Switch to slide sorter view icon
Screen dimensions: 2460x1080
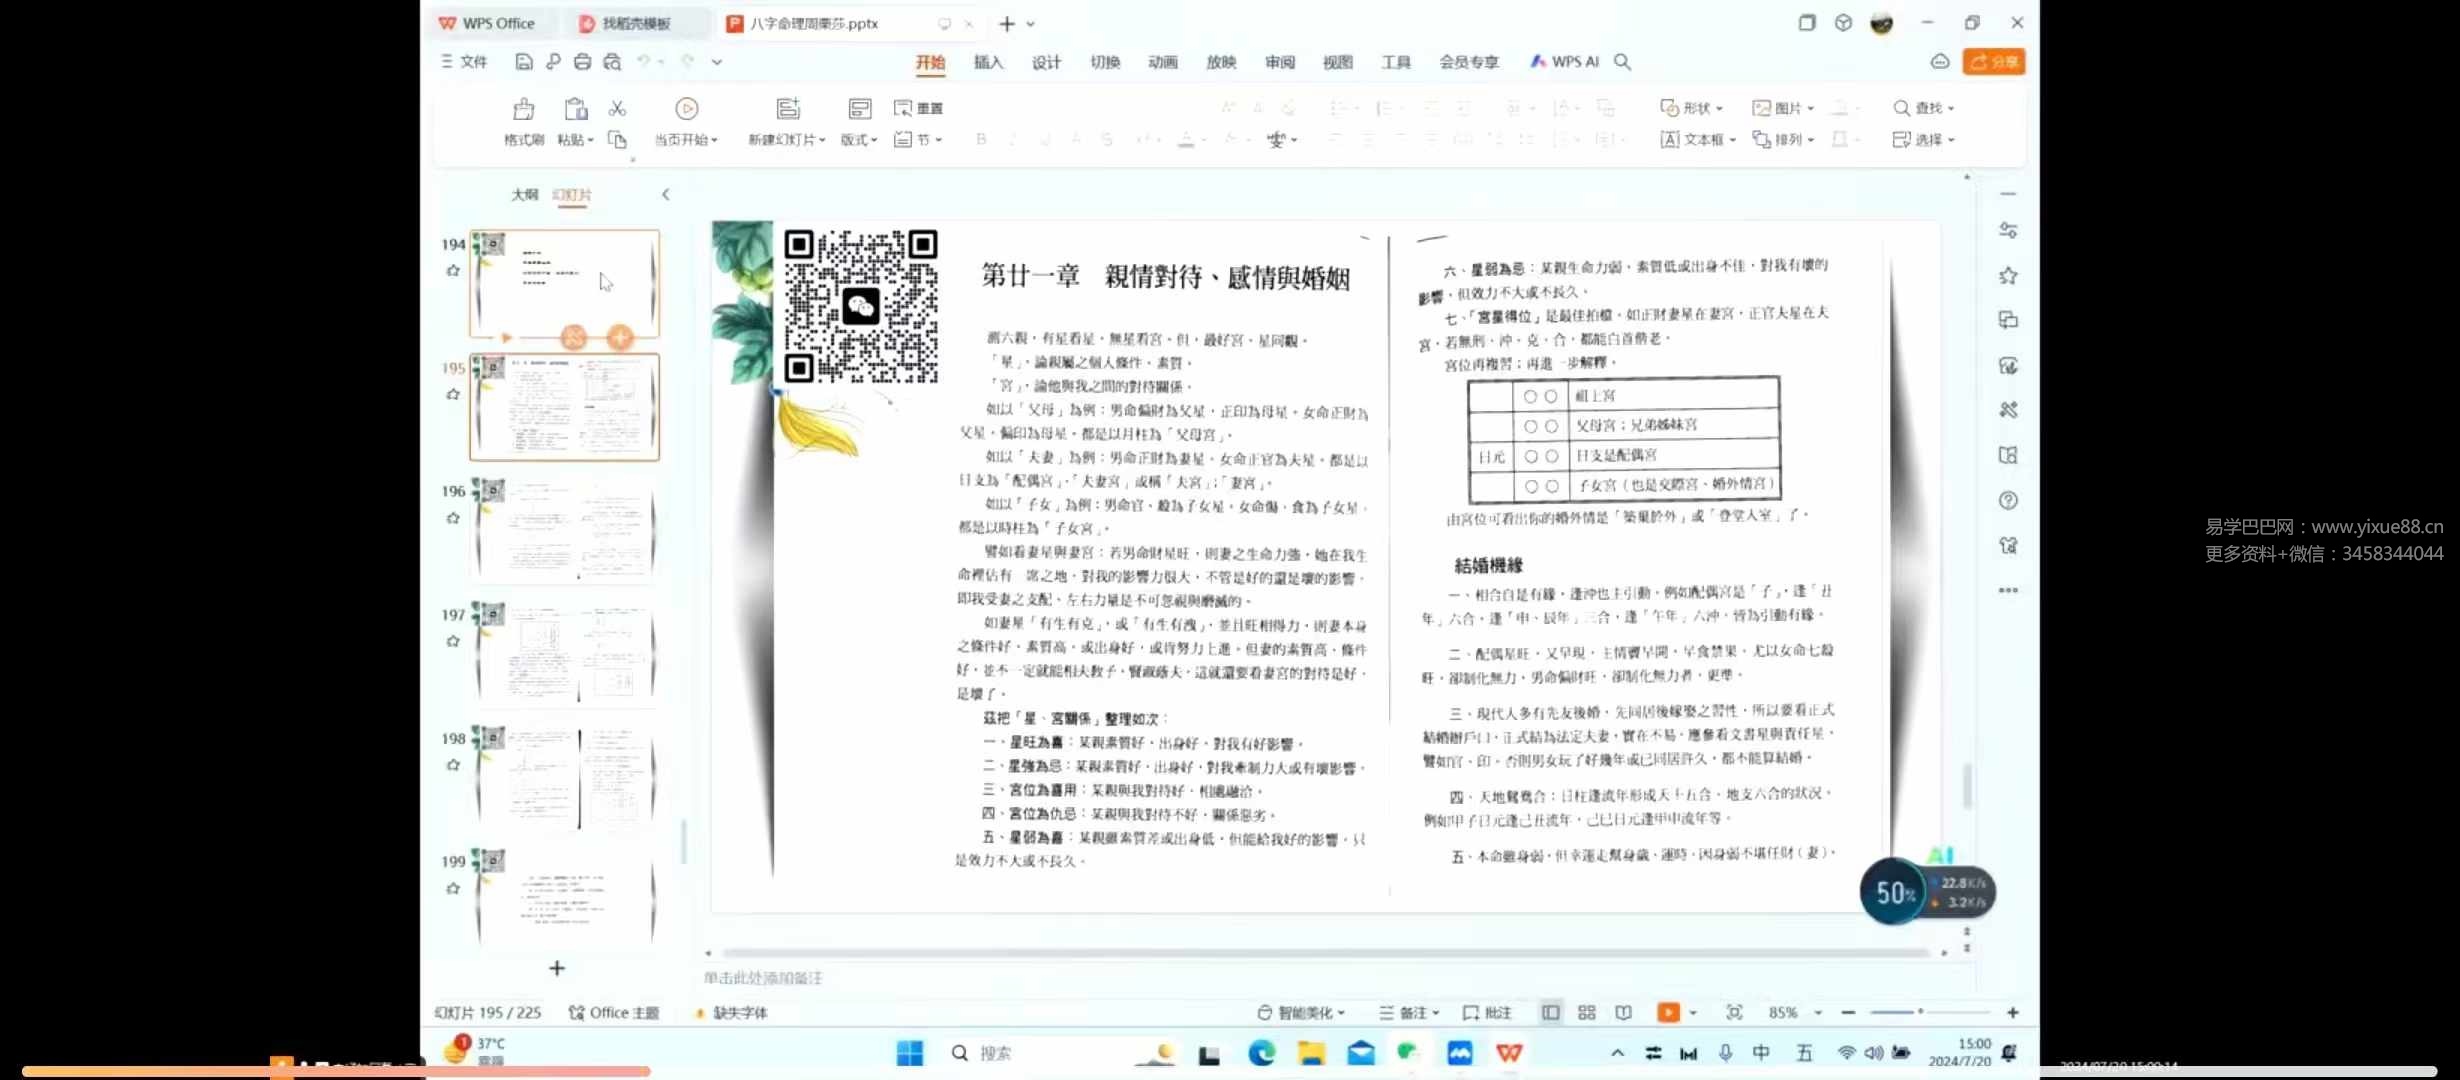click(x=1586, y=1012)
